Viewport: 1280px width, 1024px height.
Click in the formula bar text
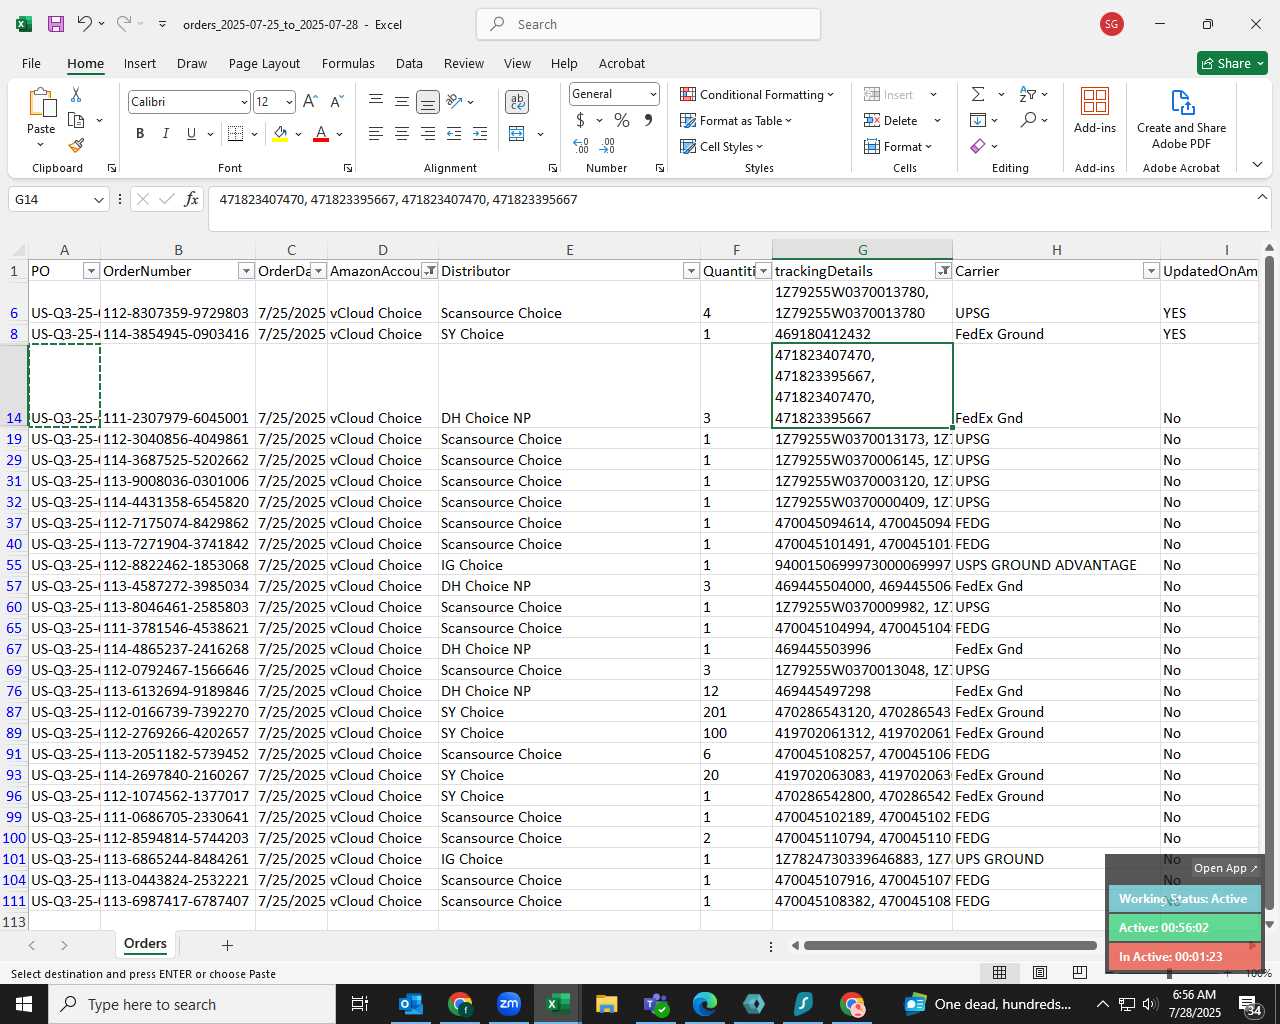(398, 200)
